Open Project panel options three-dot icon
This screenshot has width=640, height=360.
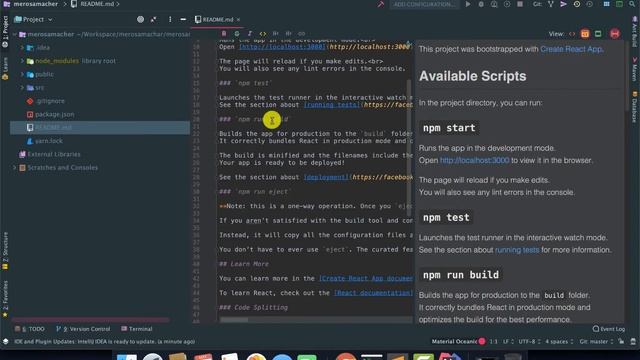tap(170, 19)
